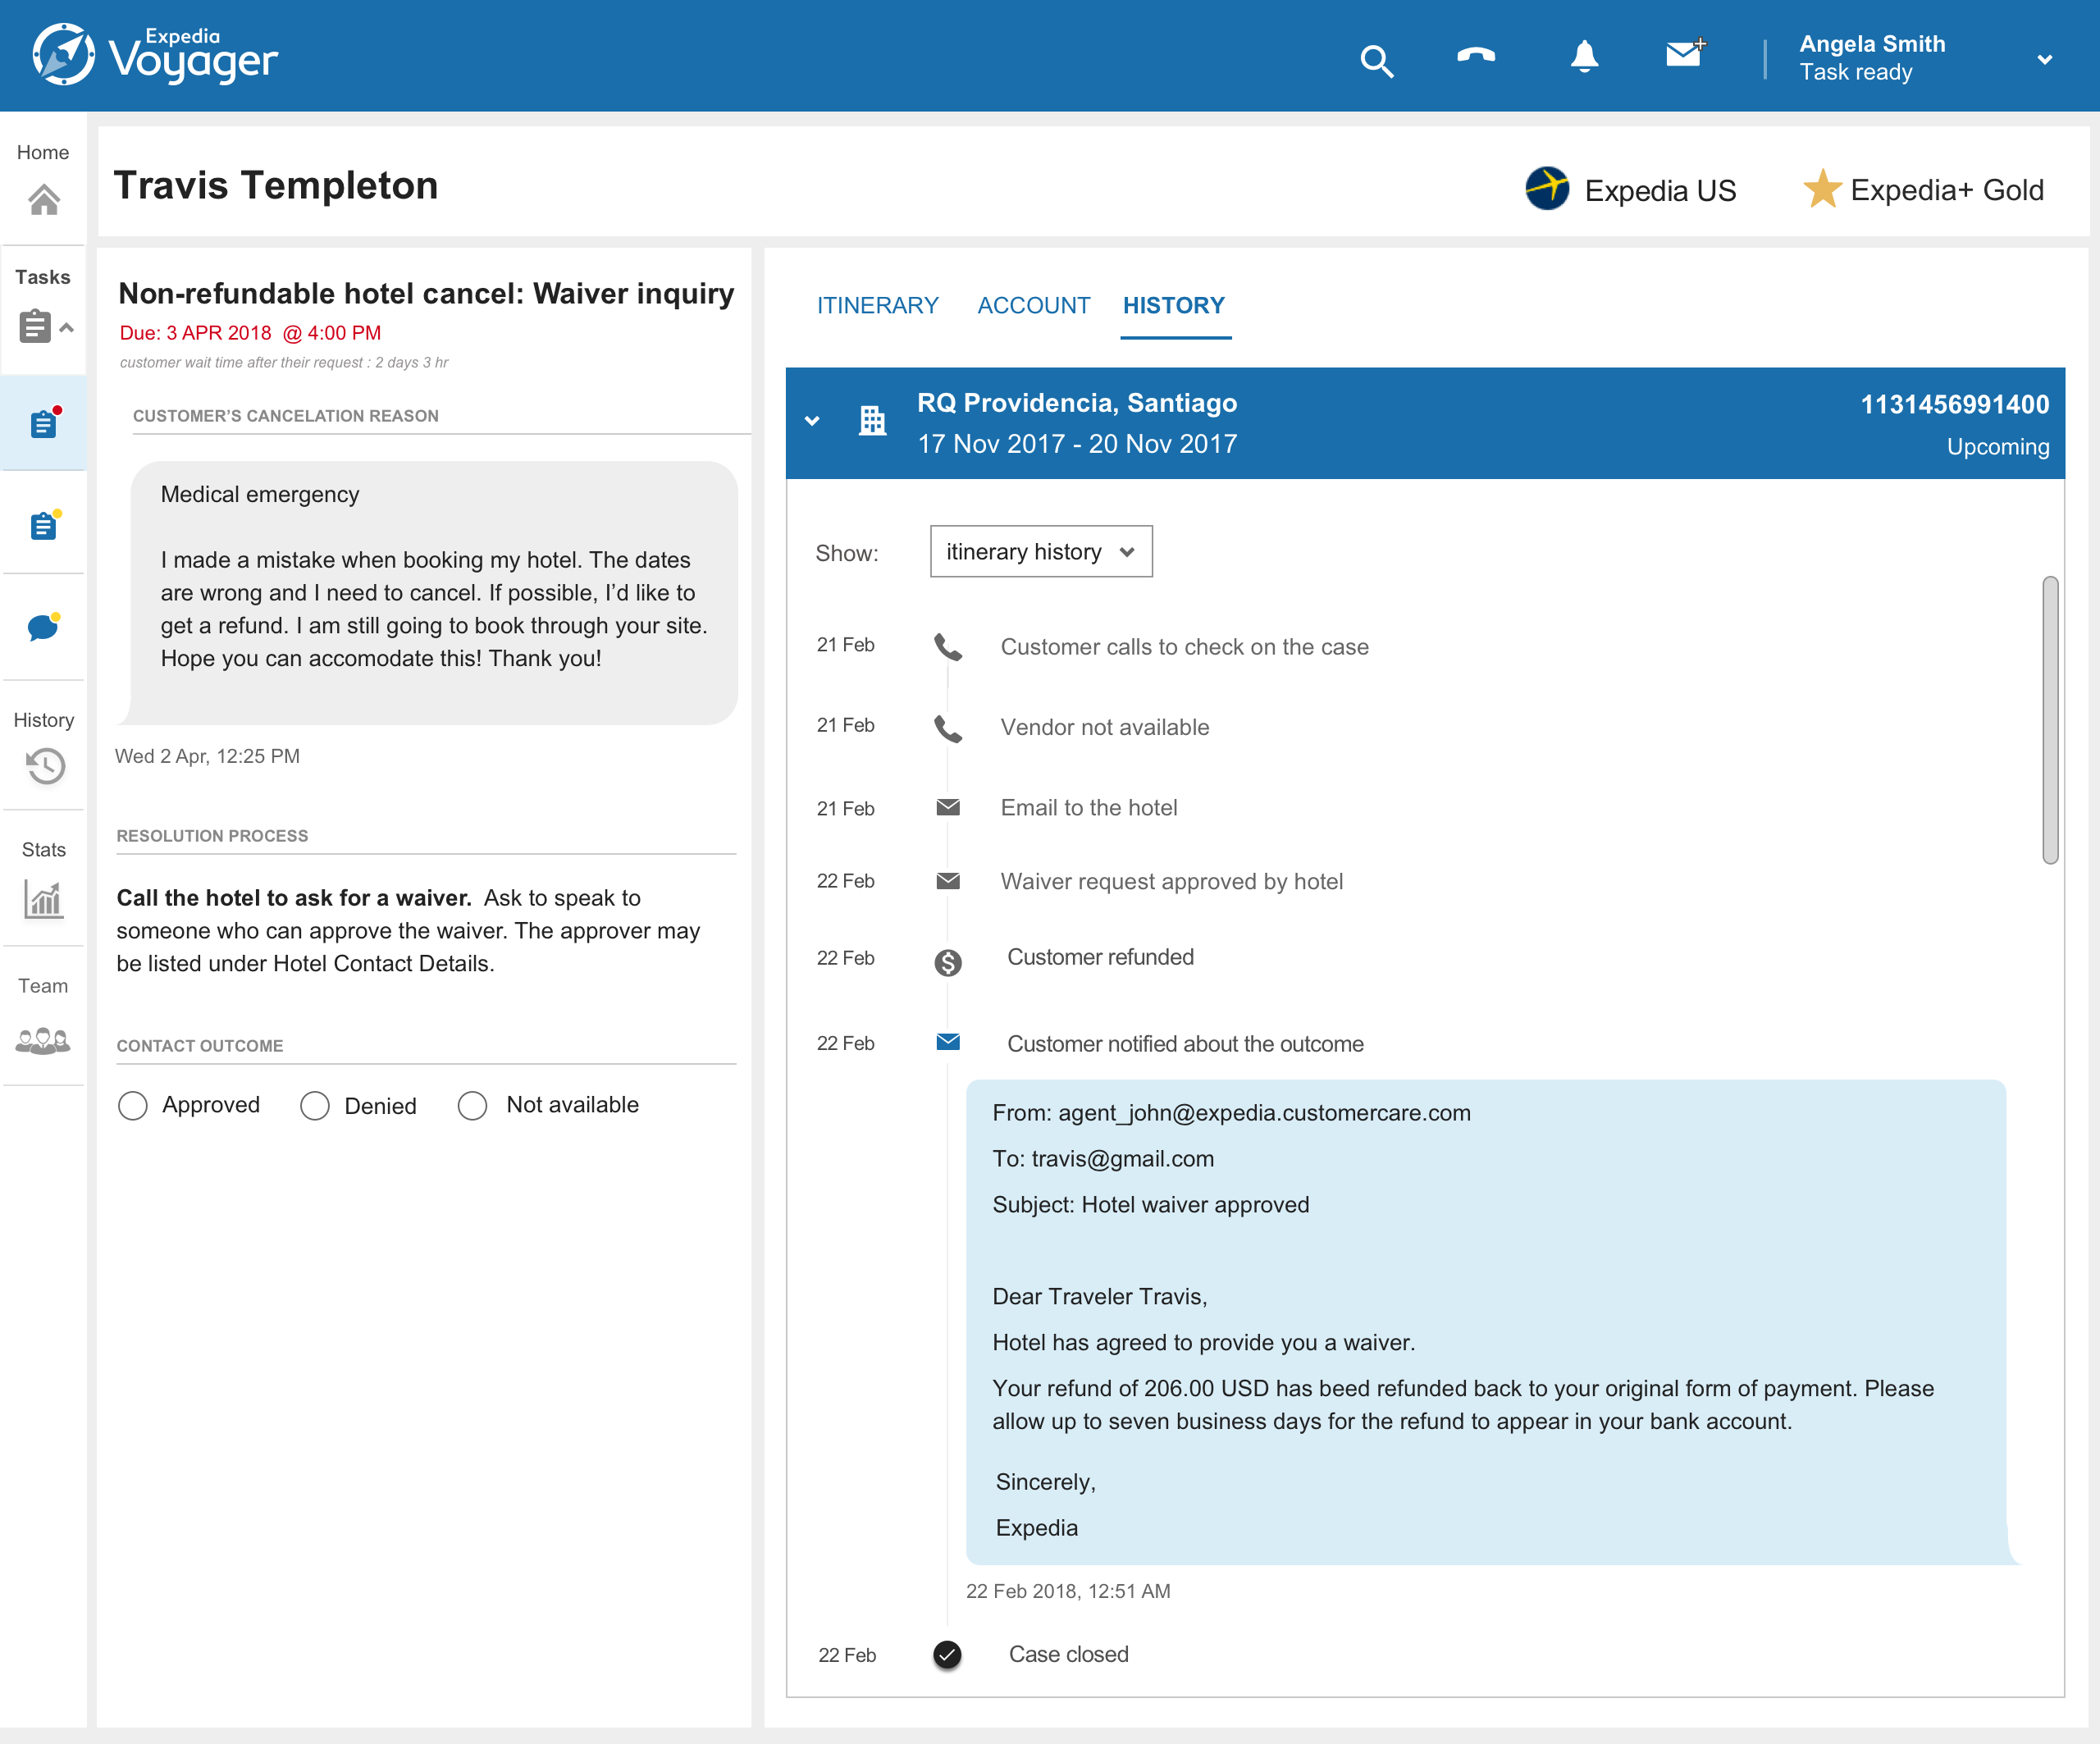The height and width of the screenshot is (1744, 2100).
Task: Select the Denied contact outcome
Action: click(x=315, y=1105)
